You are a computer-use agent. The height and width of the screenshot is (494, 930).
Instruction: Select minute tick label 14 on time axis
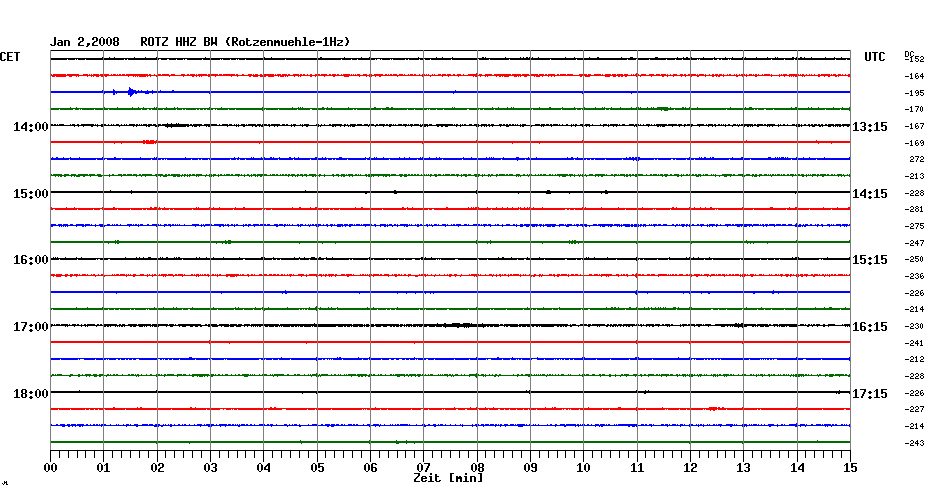point(797,468)
